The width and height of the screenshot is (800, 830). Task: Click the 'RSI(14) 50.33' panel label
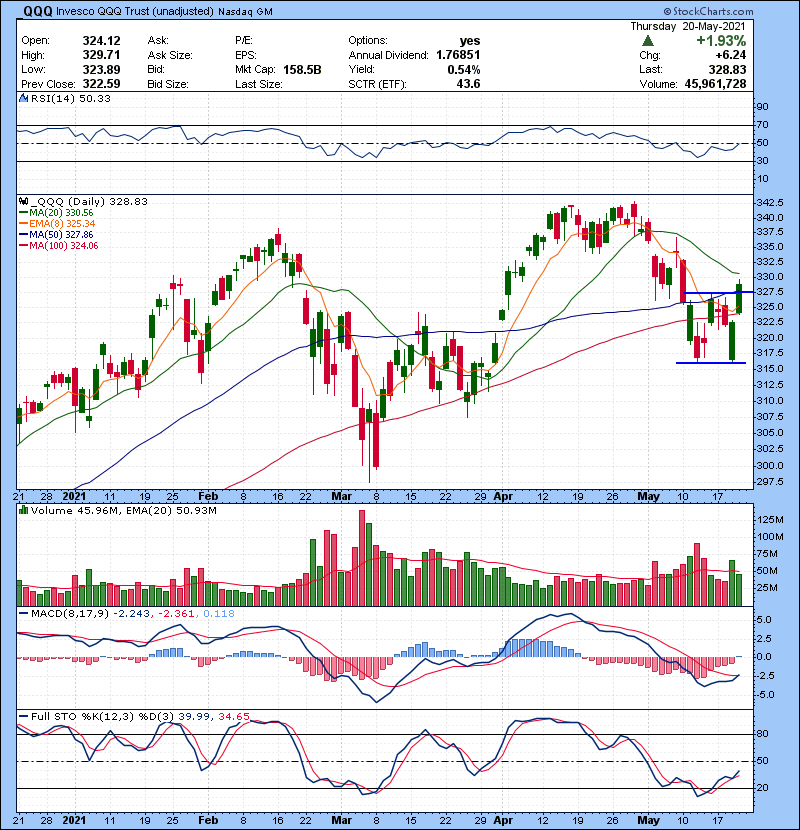click(70, 98)
